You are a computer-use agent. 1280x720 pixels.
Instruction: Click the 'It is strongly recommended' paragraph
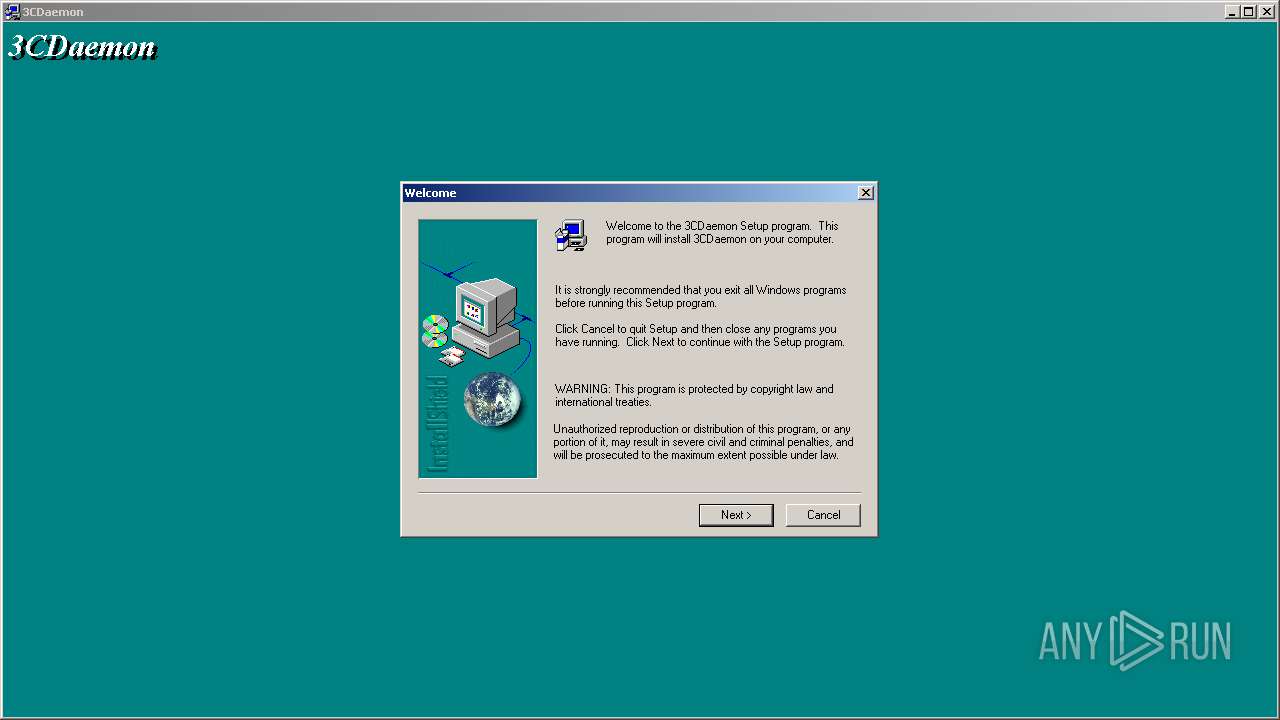click(x=701, y=297)
